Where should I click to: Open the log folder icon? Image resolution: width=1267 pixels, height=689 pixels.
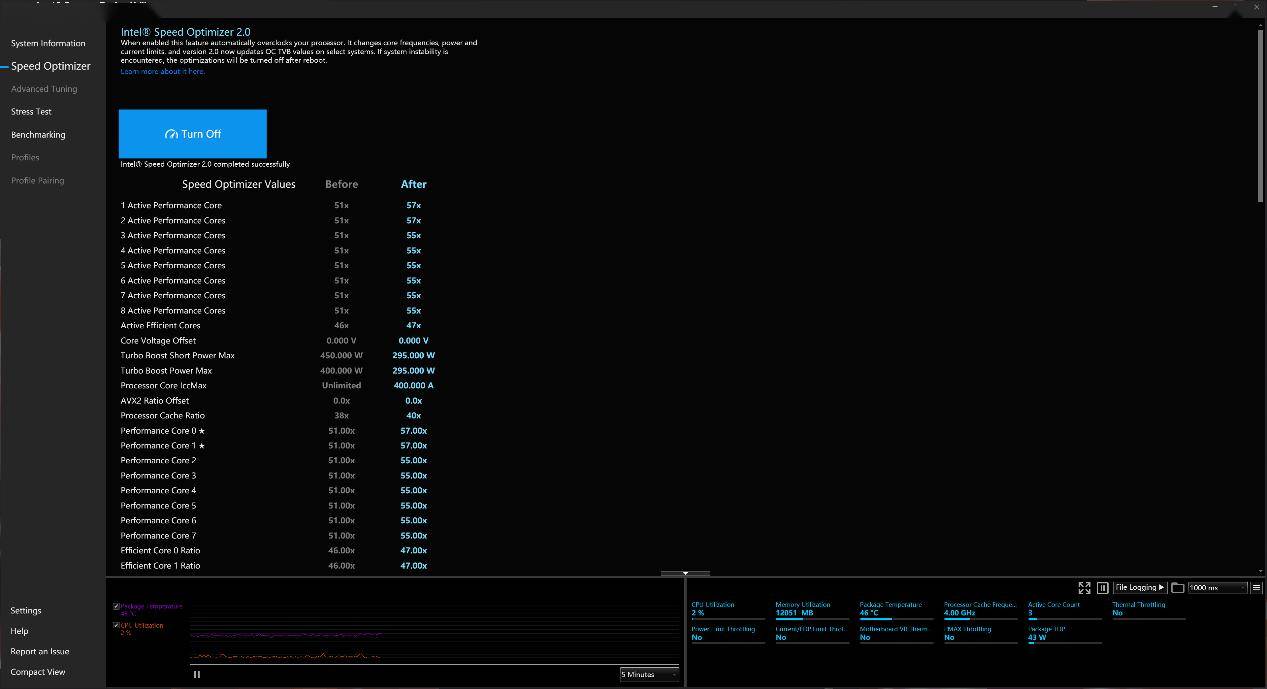[1177, 588]
